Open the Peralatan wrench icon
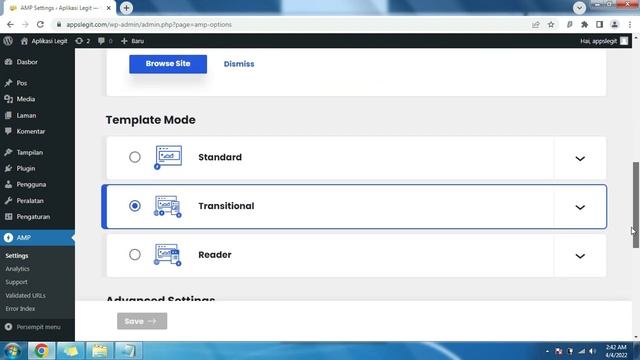The width and height of the screenshot is (640, 360). point(8,201)
